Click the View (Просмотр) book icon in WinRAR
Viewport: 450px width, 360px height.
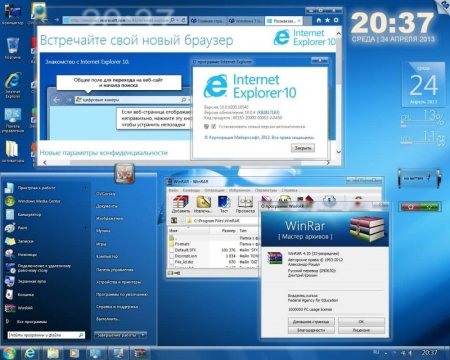(x=245, y=203)
